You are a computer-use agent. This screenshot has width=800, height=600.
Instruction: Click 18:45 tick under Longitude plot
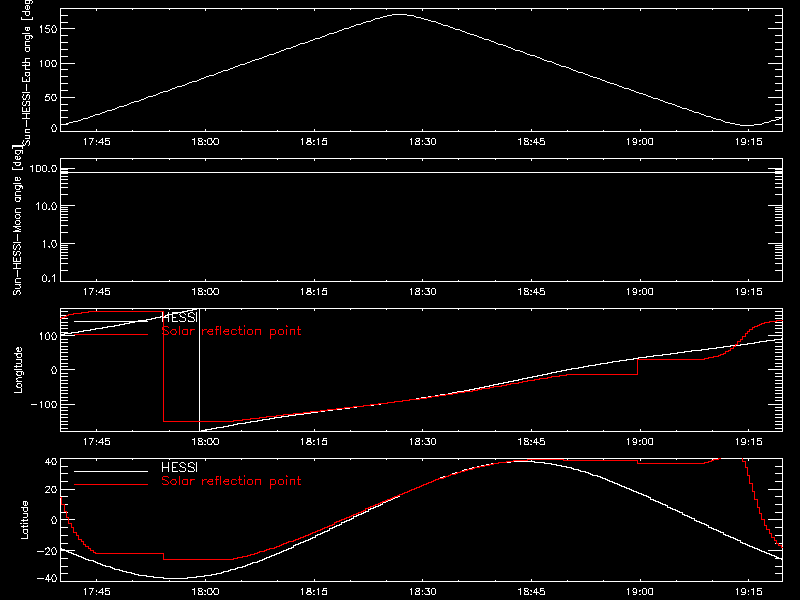(531, 442)
